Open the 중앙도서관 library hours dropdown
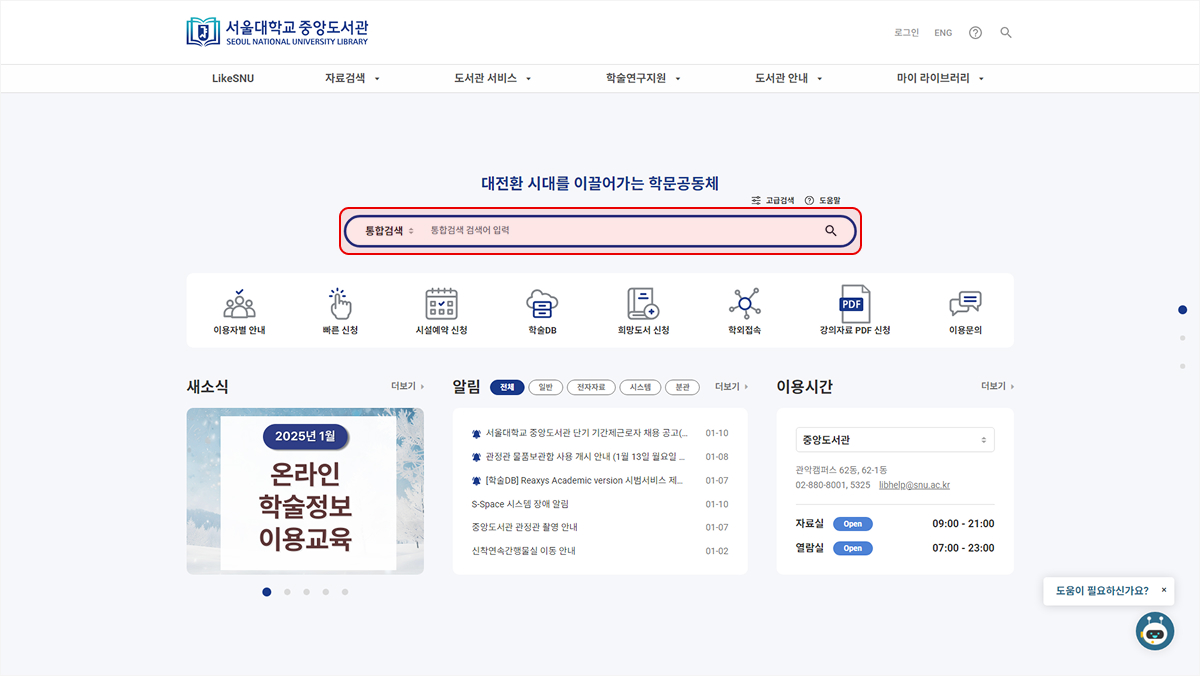Image resolution: width=1200 pixels, height=676 pixels. 894,440
